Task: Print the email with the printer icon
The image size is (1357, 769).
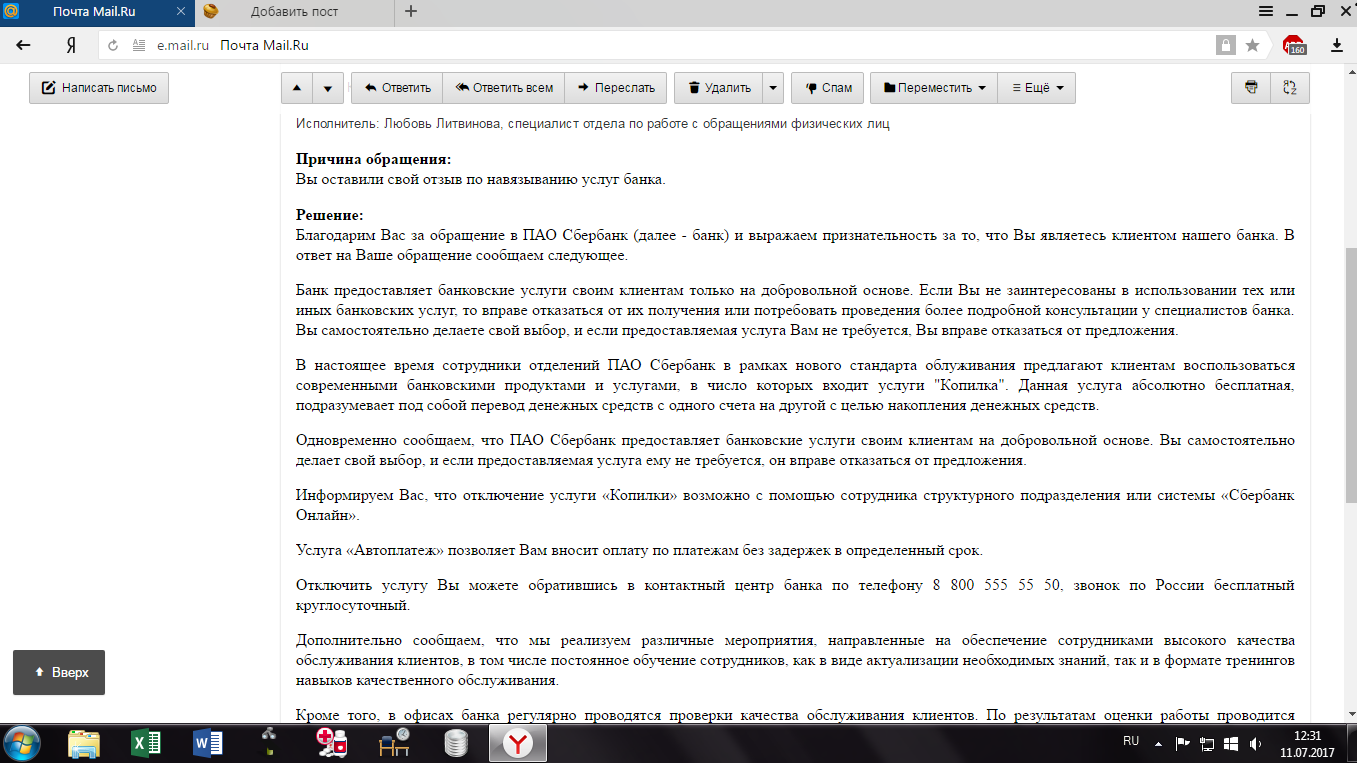Action: (1250, 88)
